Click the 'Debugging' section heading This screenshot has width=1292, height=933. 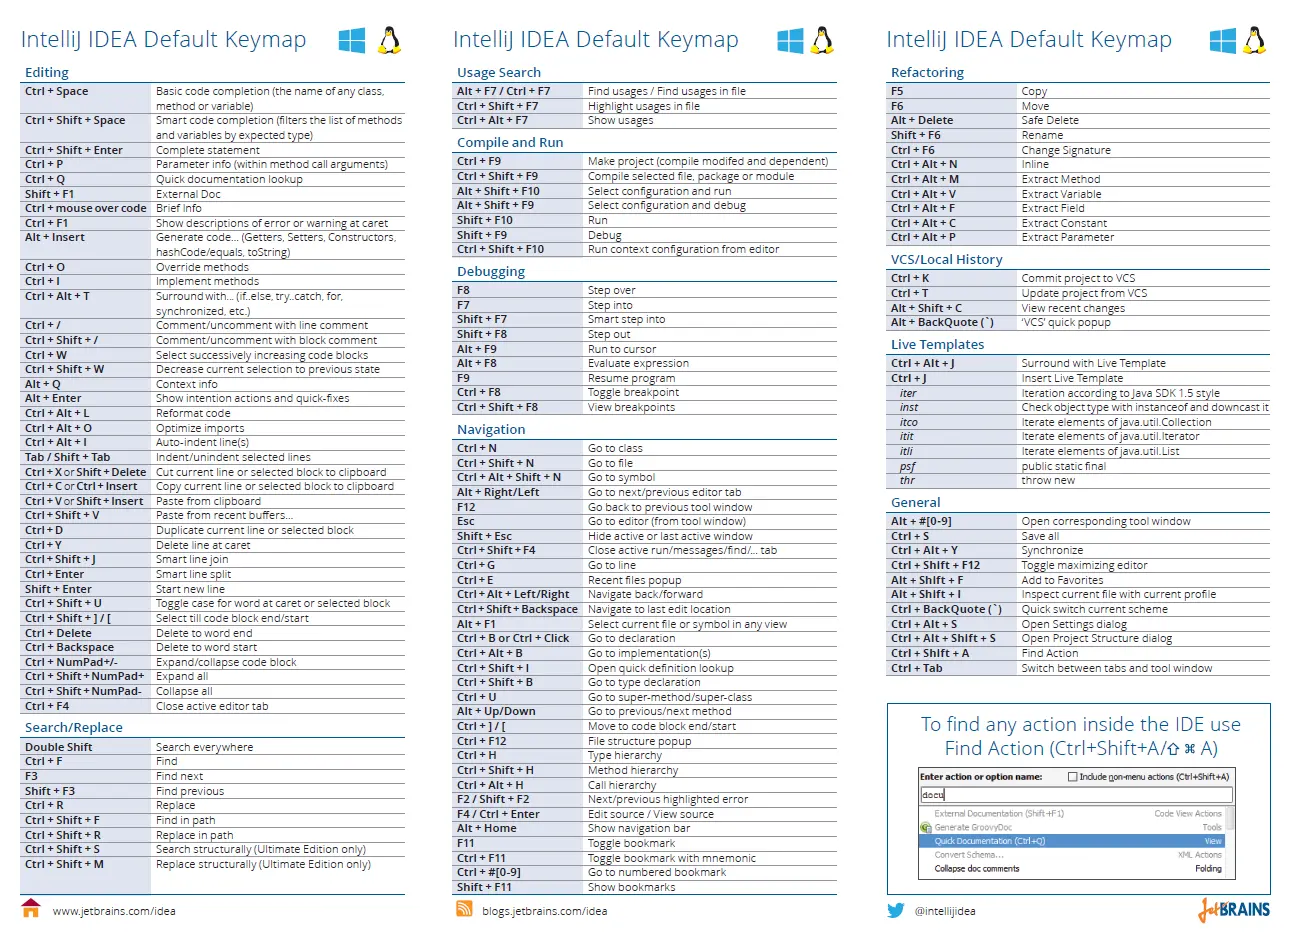coord(491,272)
